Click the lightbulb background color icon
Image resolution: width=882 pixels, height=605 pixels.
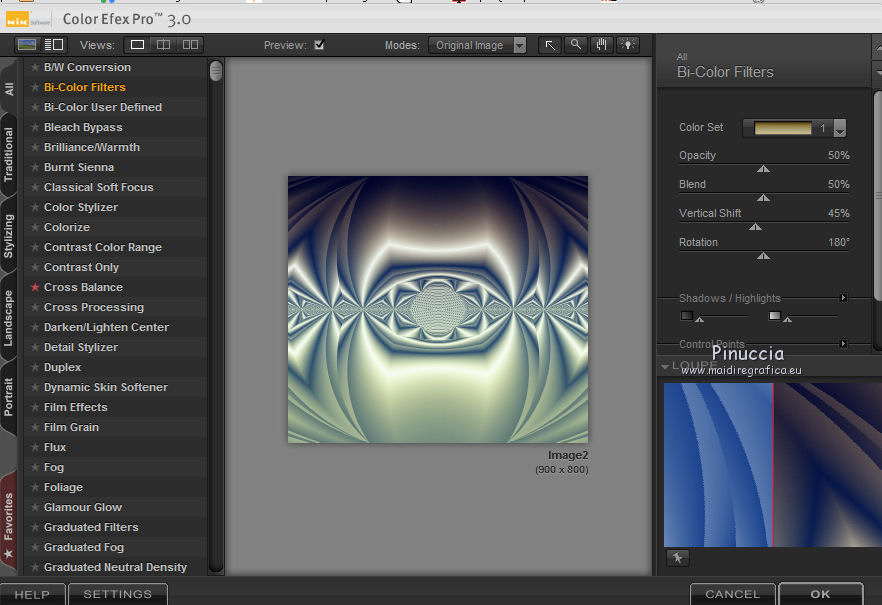point(628,45)
